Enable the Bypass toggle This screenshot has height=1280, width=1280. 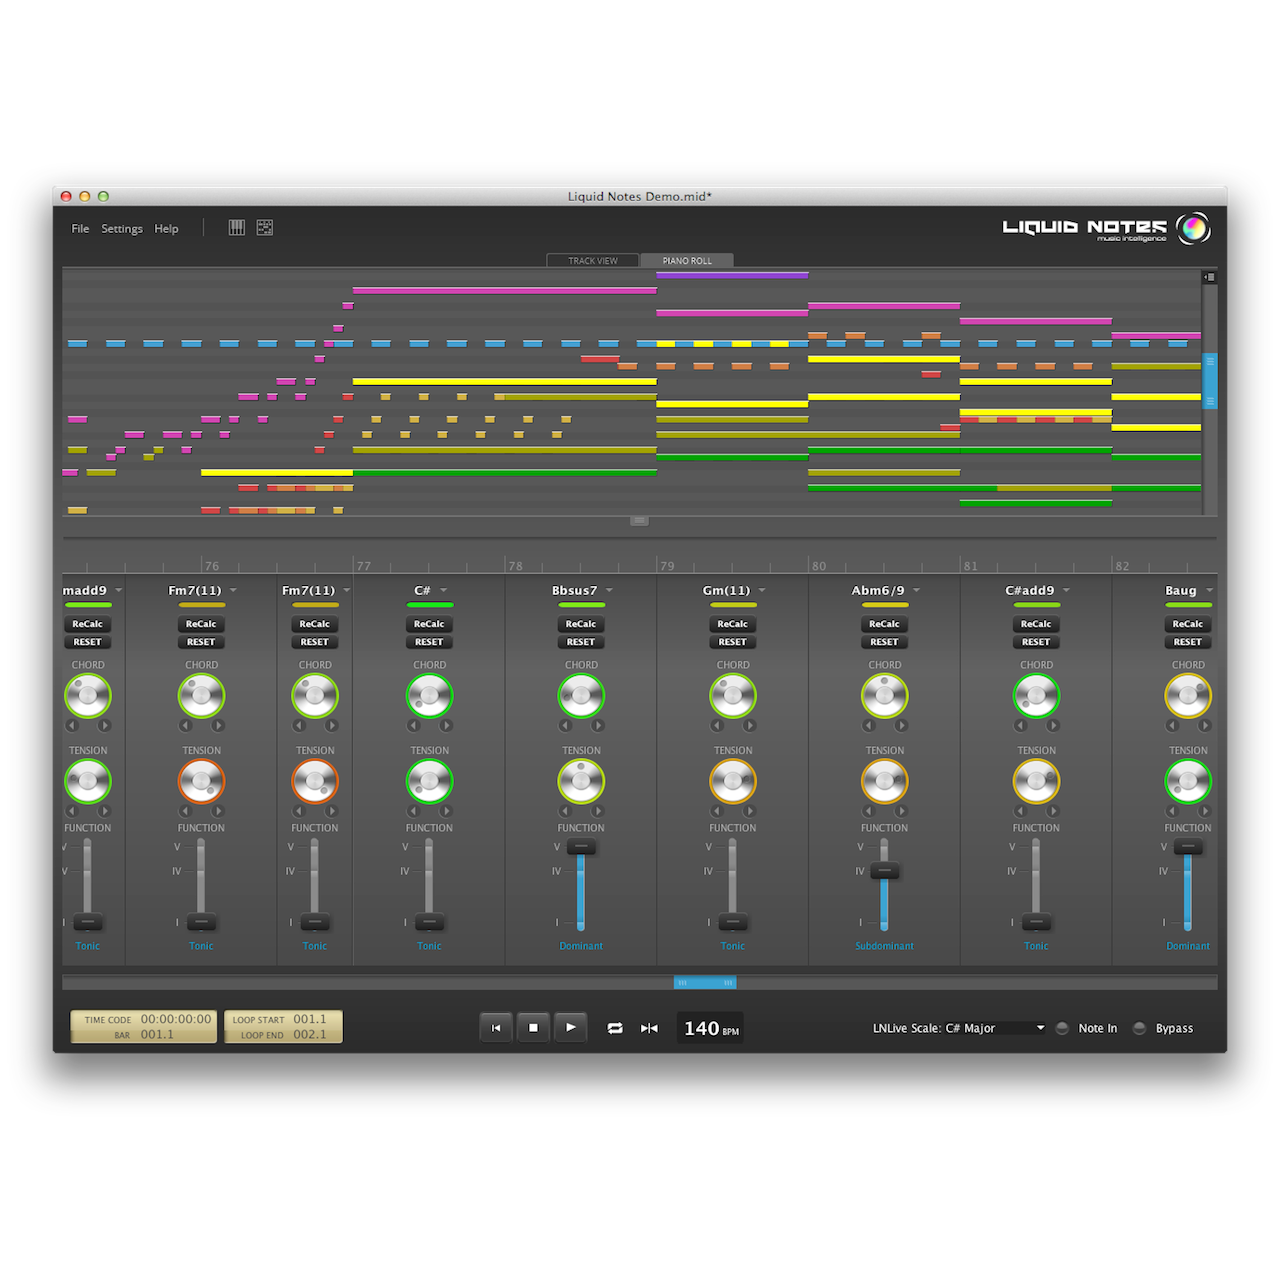pos(1140,1028)
